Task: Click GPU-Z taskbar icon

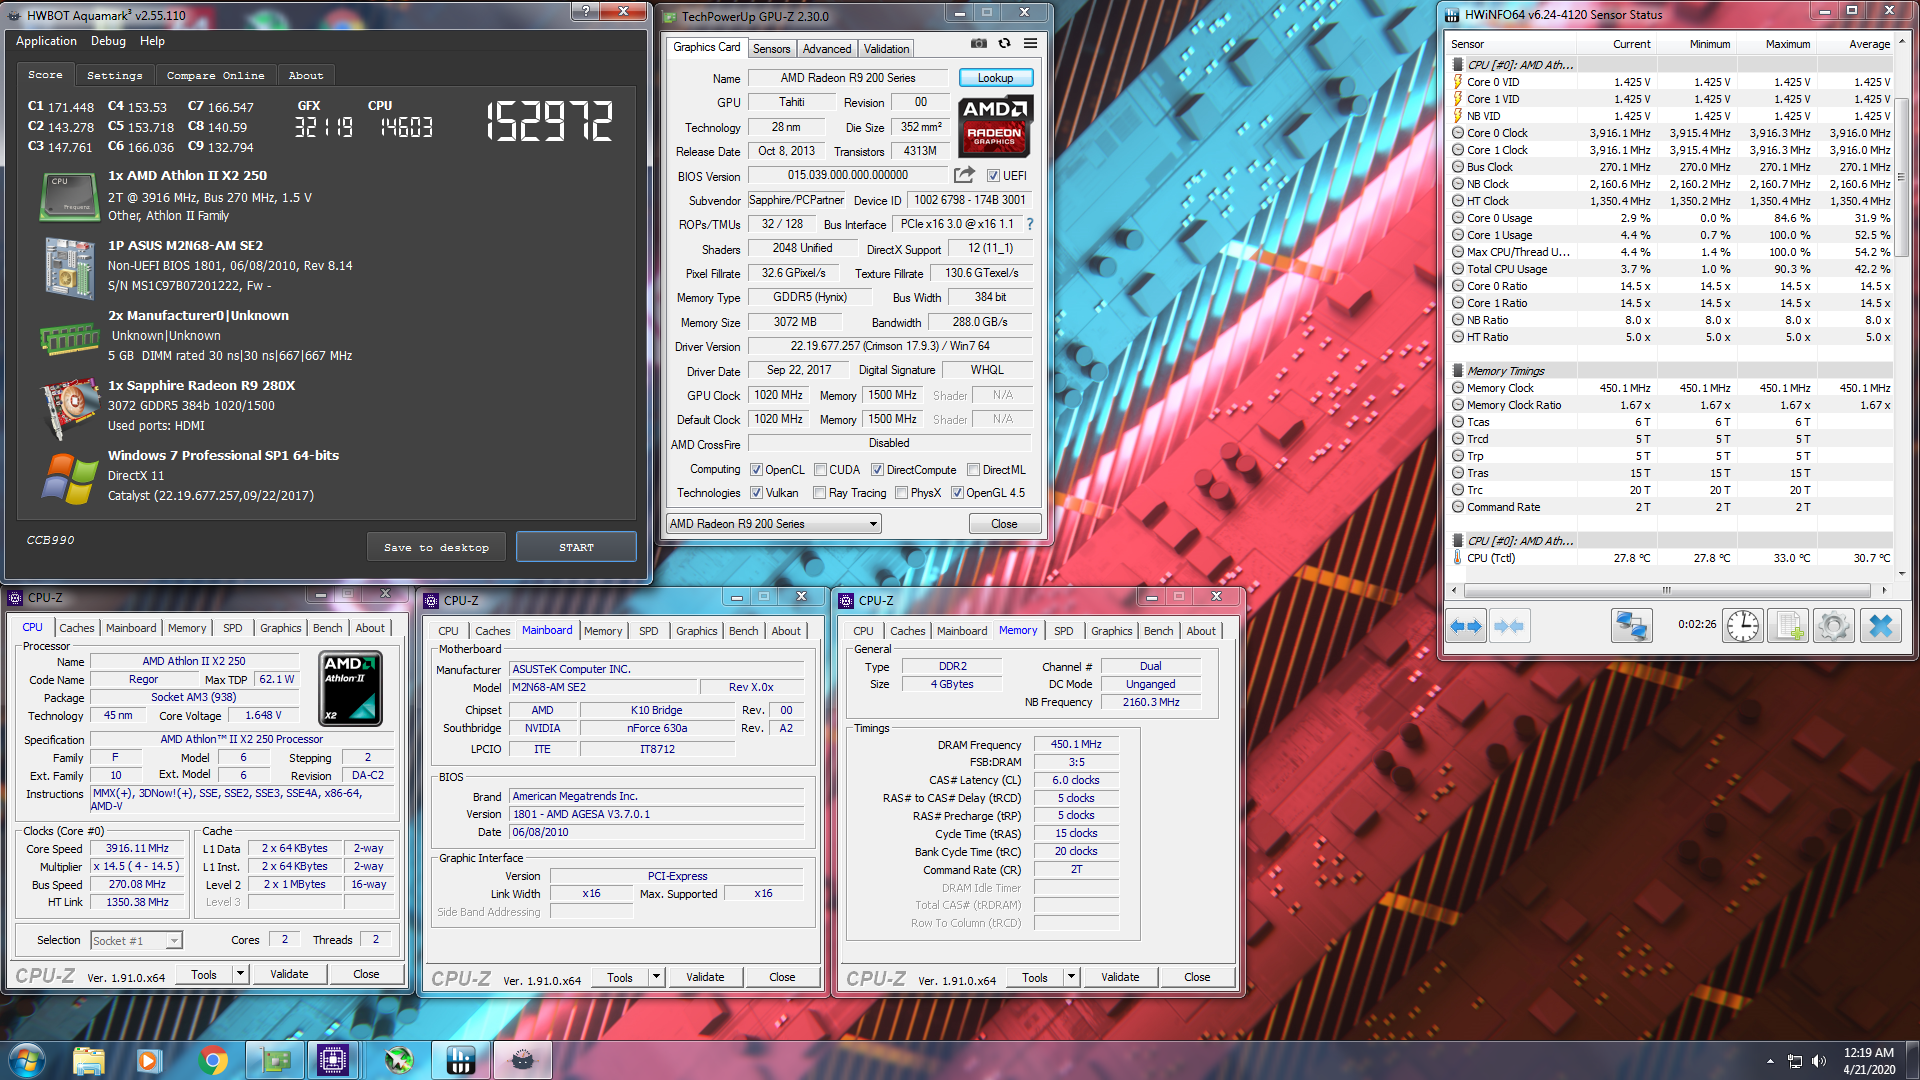Action: pos(274,1060)
